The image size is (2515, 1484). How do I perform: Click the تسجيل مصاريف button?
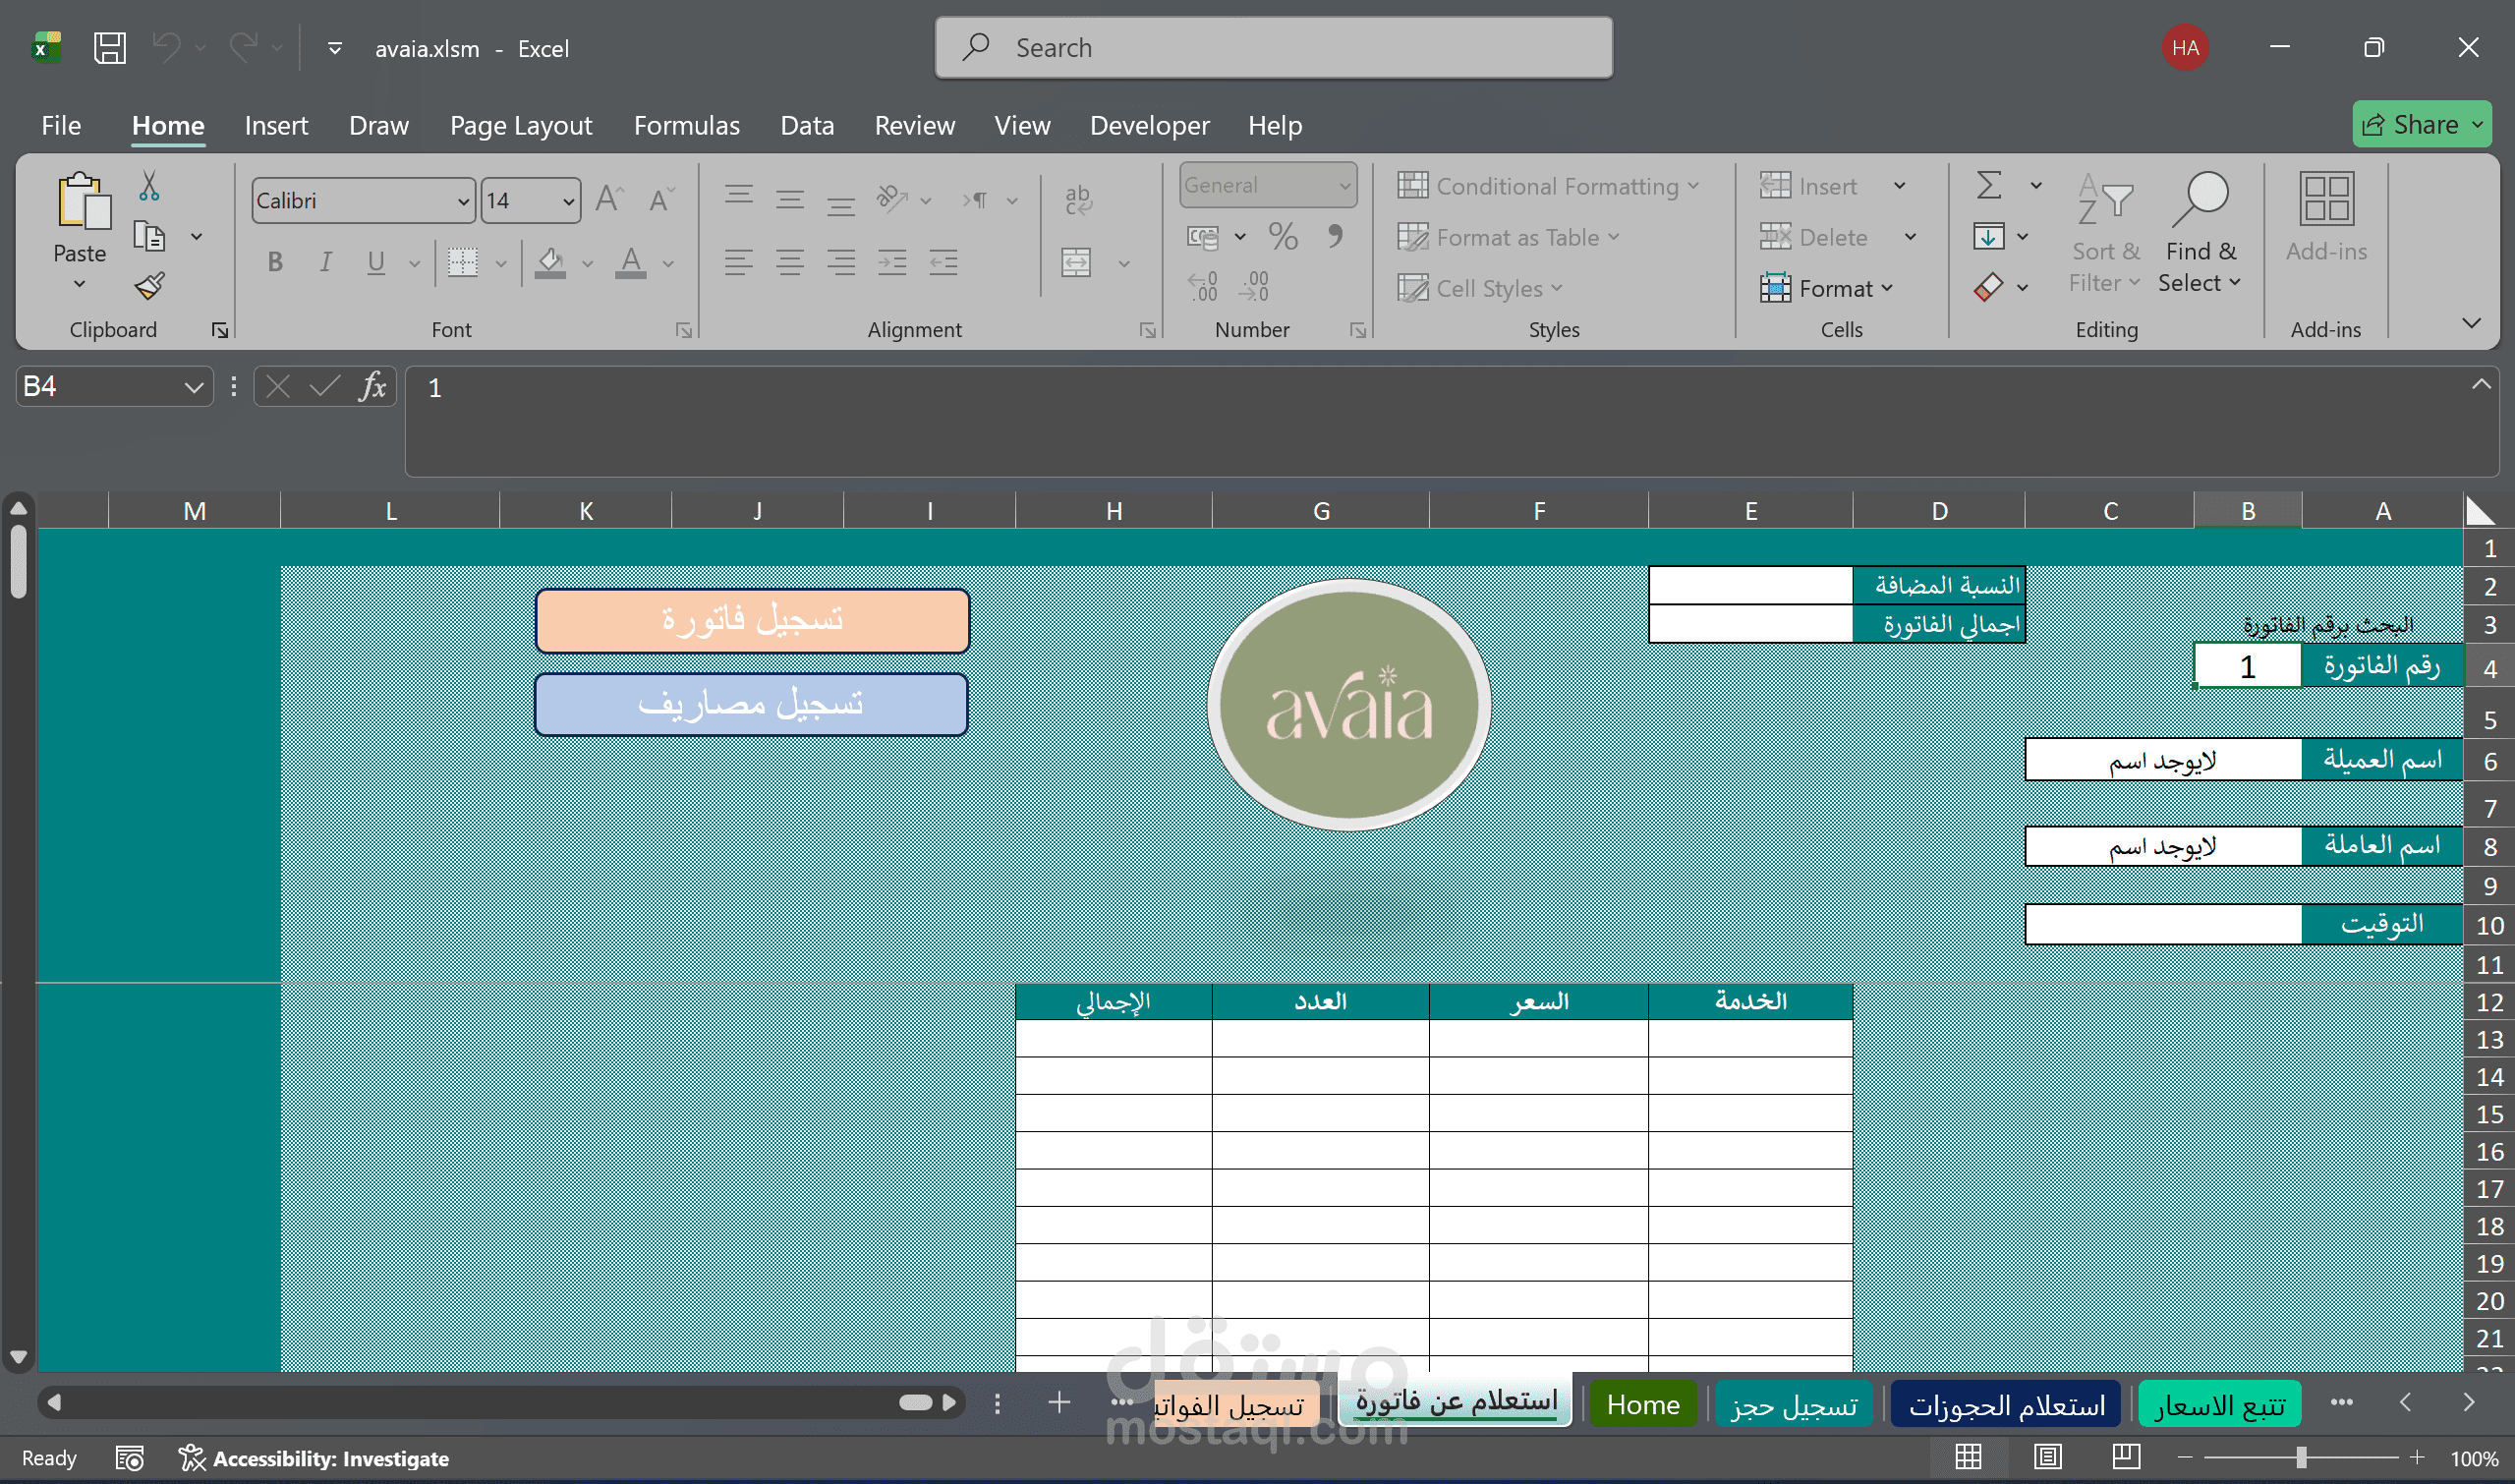pos(752,704)
